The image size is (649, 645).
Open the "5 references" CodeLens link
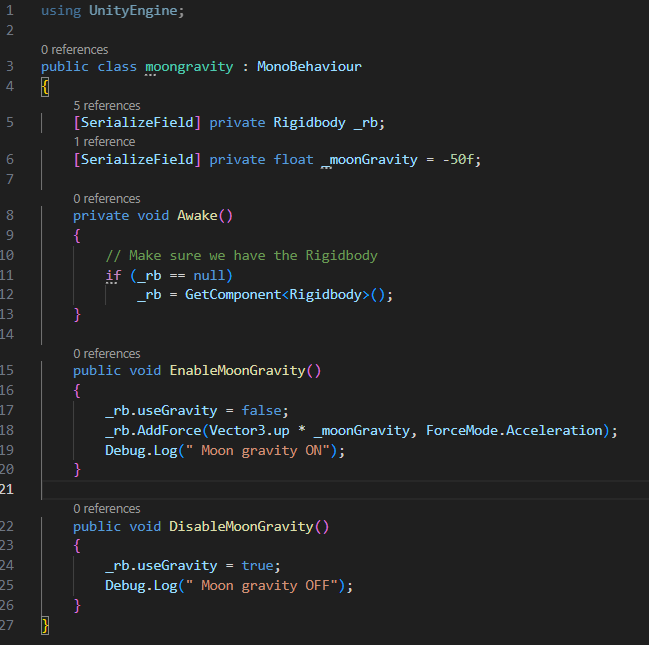pos(106,105)
